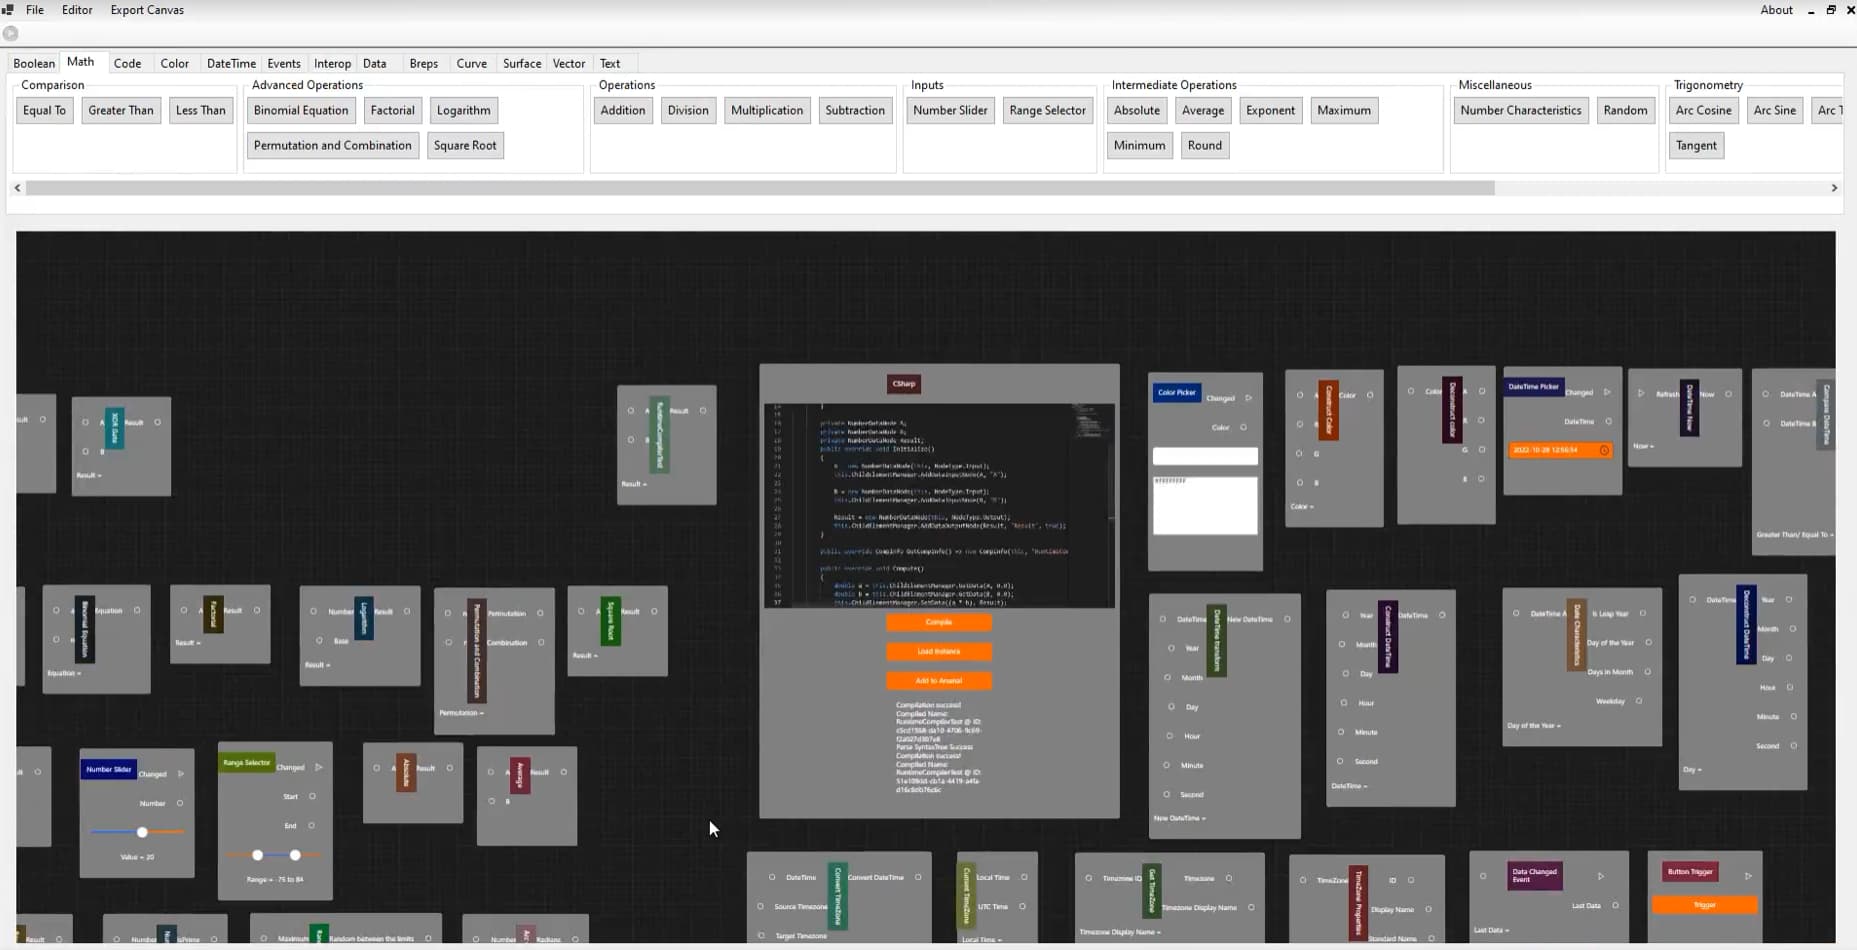Click the DateTime Picker date value field

pyautogui.click(x=1560, y=450)
